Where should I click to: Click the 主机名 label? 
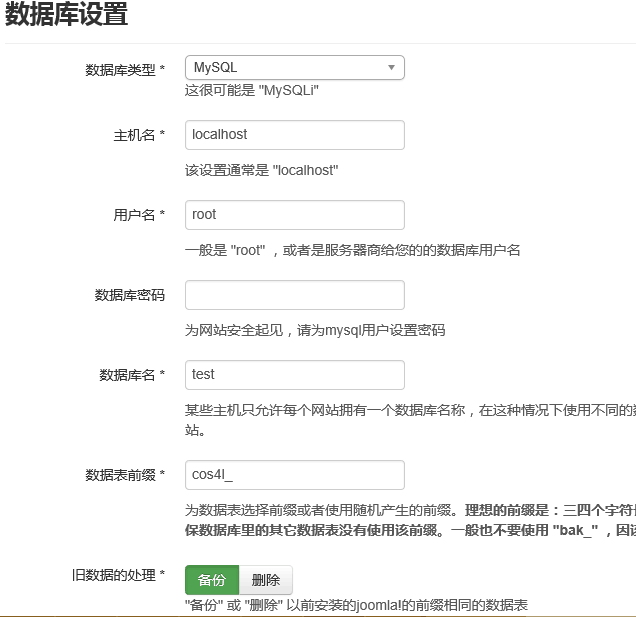click(x=139, y=135)
